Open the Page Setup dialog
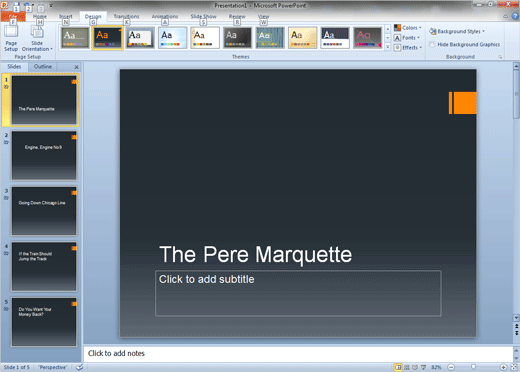This screenshot has width=520, height=372. (11, 38)
